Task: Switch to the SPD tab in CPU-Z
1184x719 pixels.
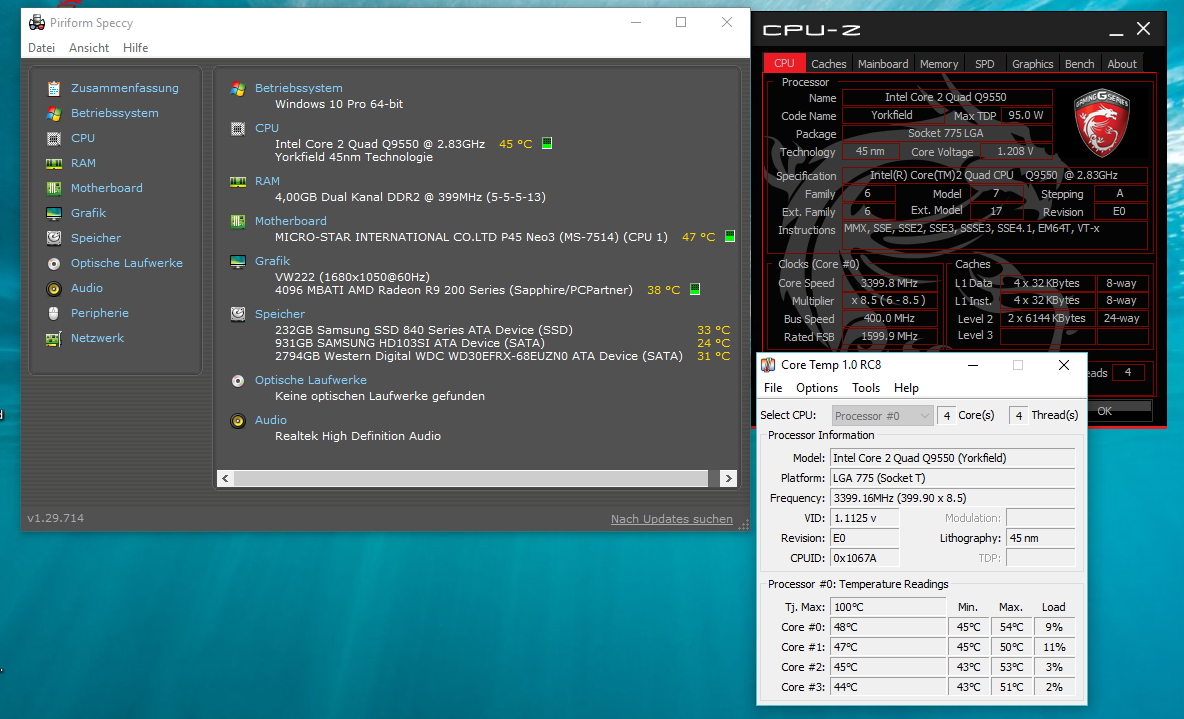Action: click(x=985, y=63)
